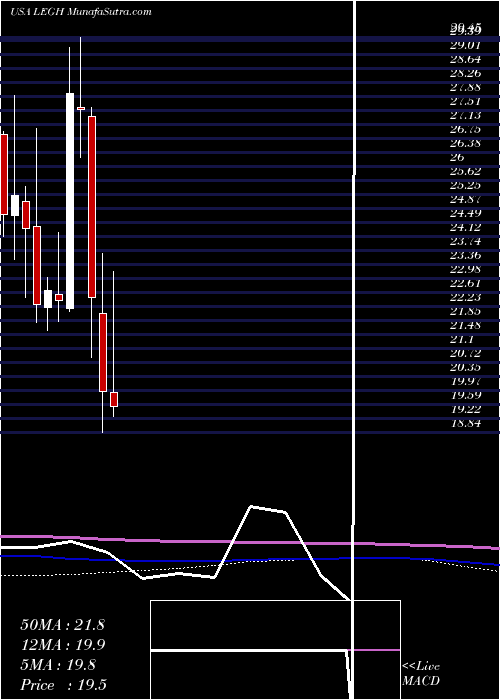Image resolution: width=500 pixels, height=700 pixels.
Task: Click the <<Live MACD label
Action: tap(421, 673)
